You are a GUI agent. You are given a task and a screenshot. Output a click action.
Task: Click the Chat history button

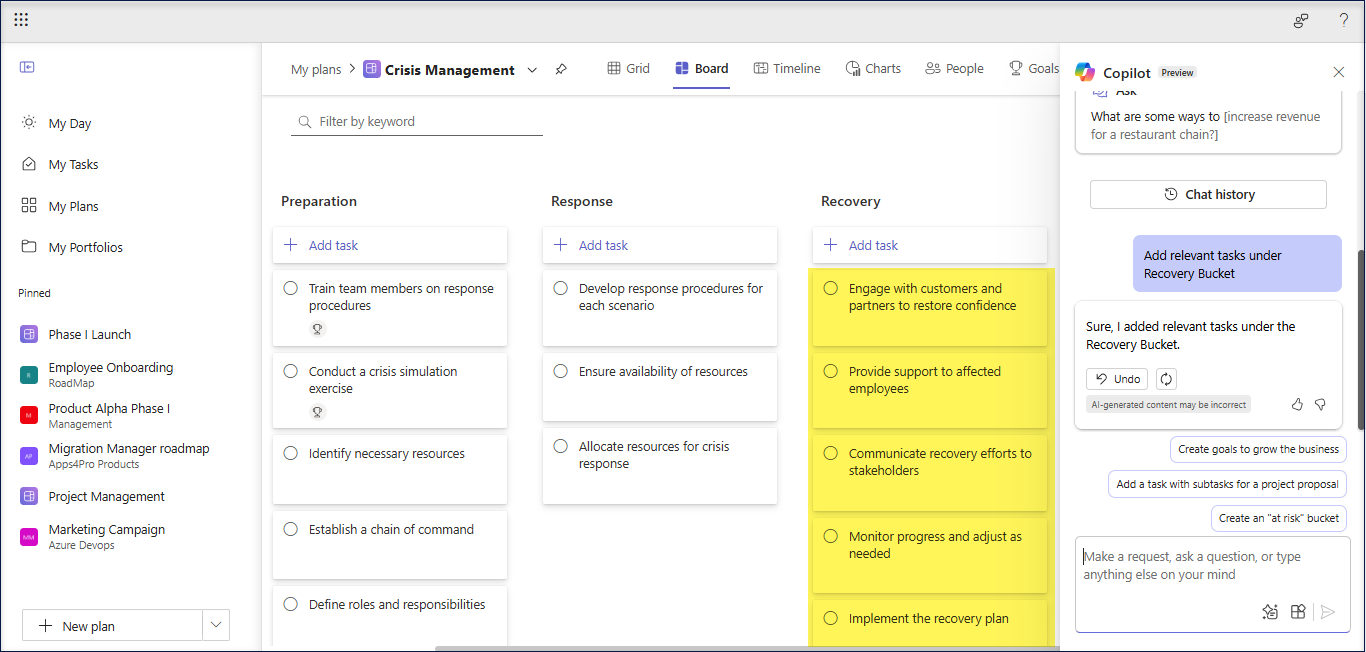(1208, 194)
